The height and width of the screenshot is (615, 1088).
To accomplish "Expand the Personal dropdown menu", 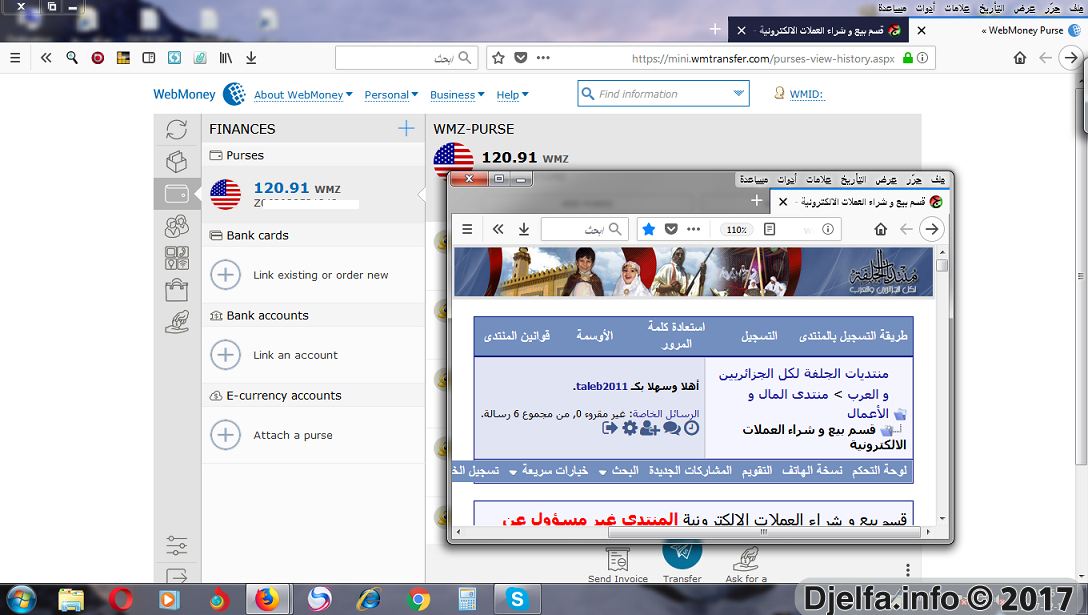I will [x=391, y=95].
